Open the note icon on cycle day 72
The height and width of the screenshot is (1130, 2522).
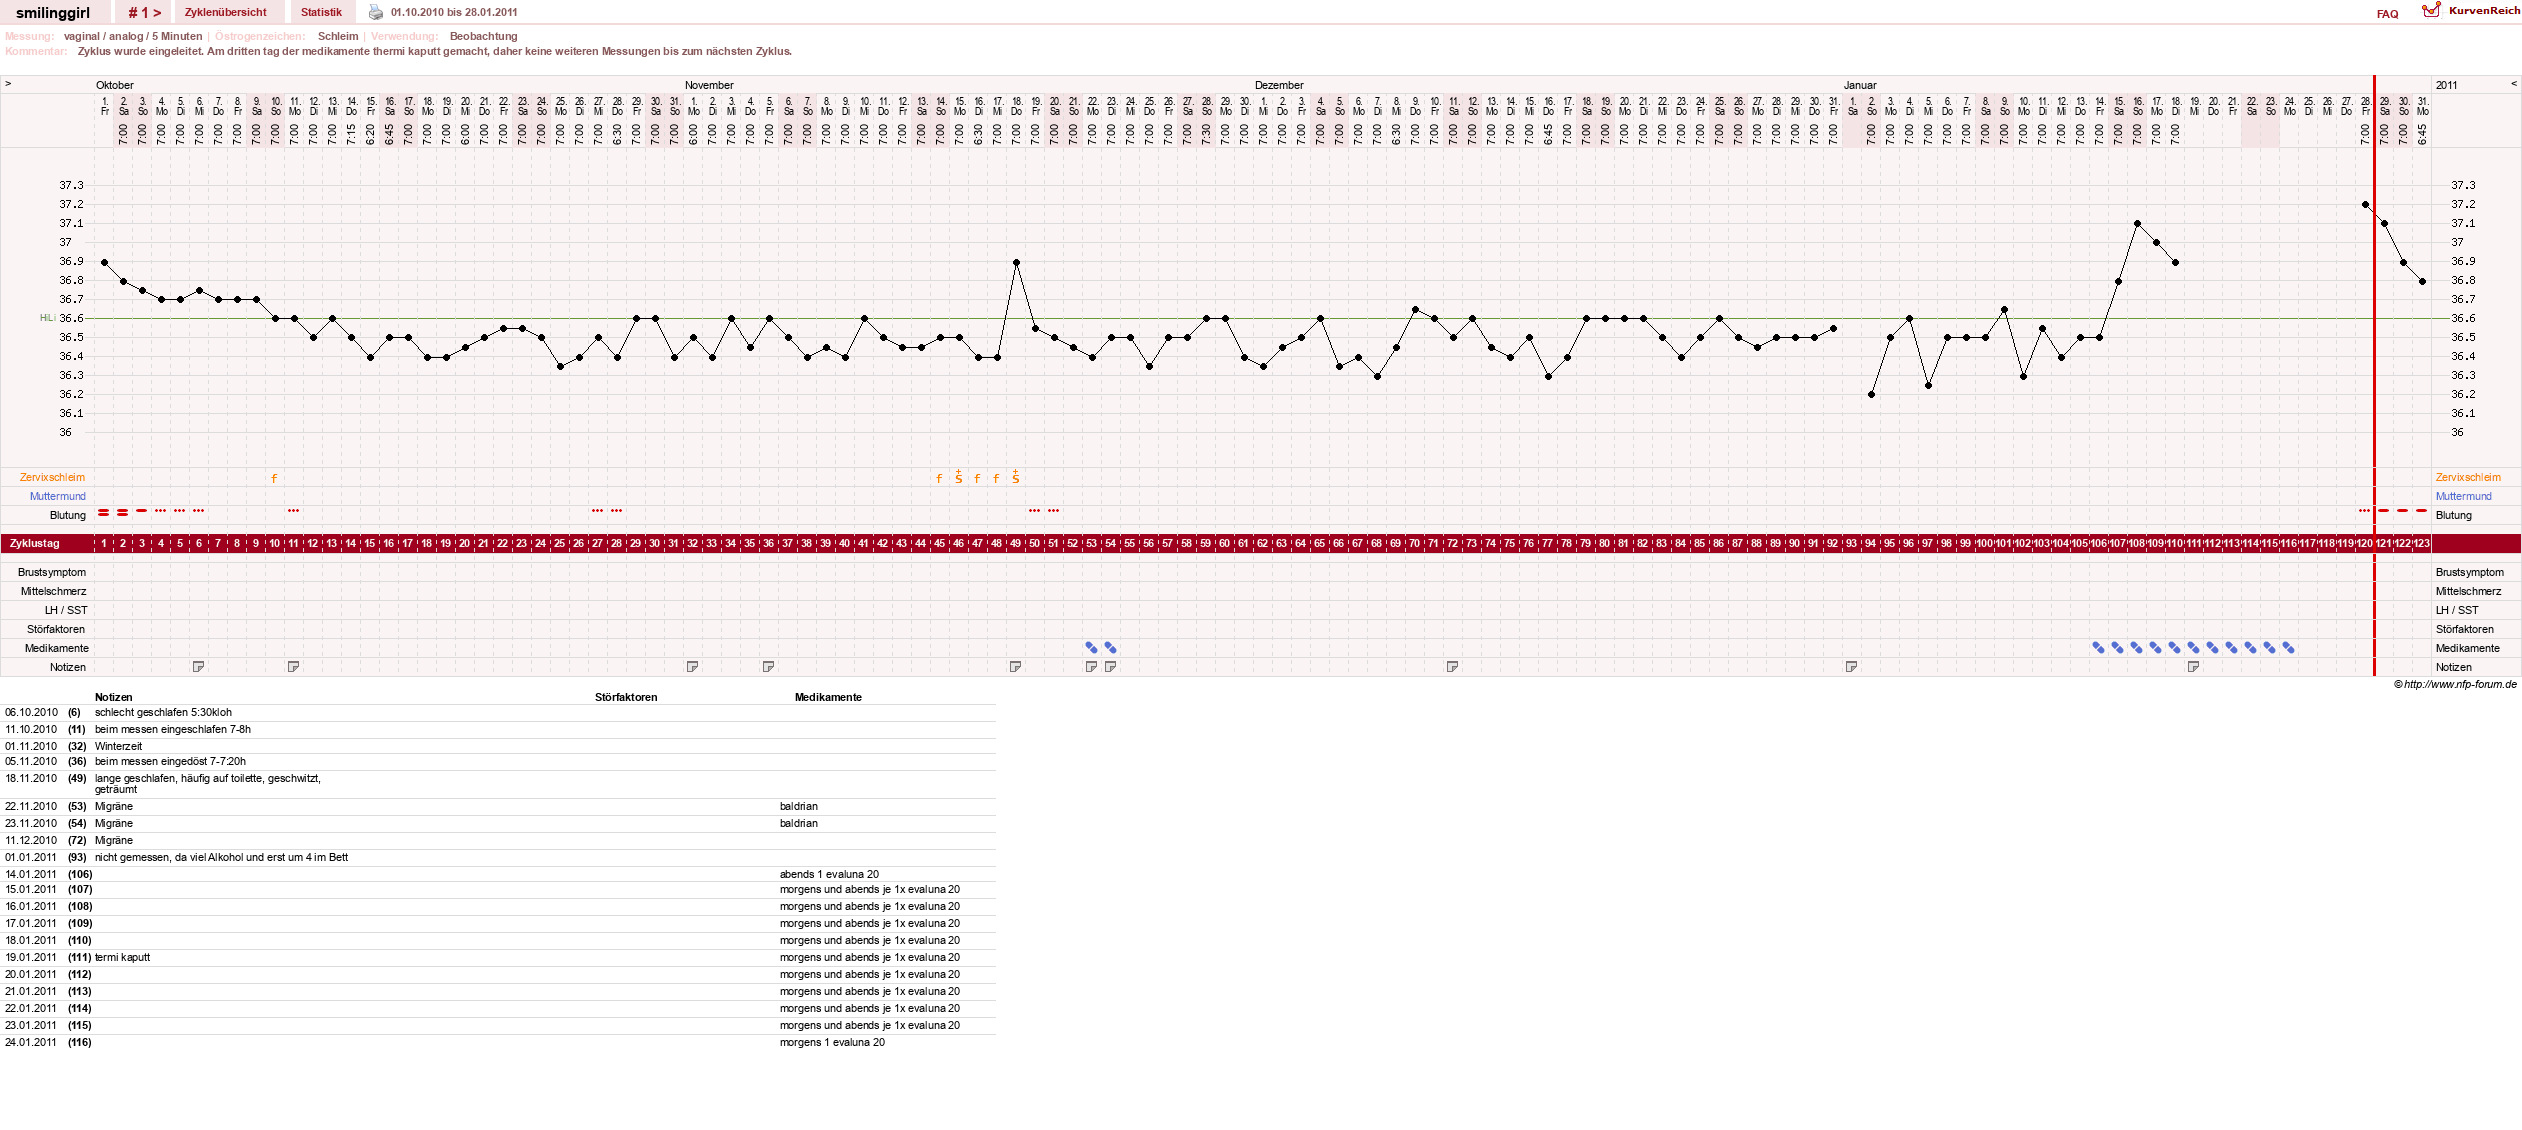pos(1452,667)
